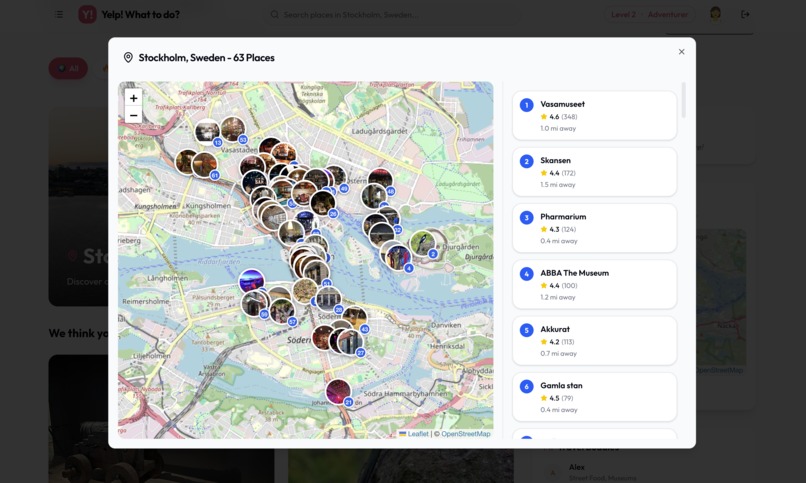
Task: Click the Pharmarium '0.4 mi away' text
Action: tap(559, 241)
